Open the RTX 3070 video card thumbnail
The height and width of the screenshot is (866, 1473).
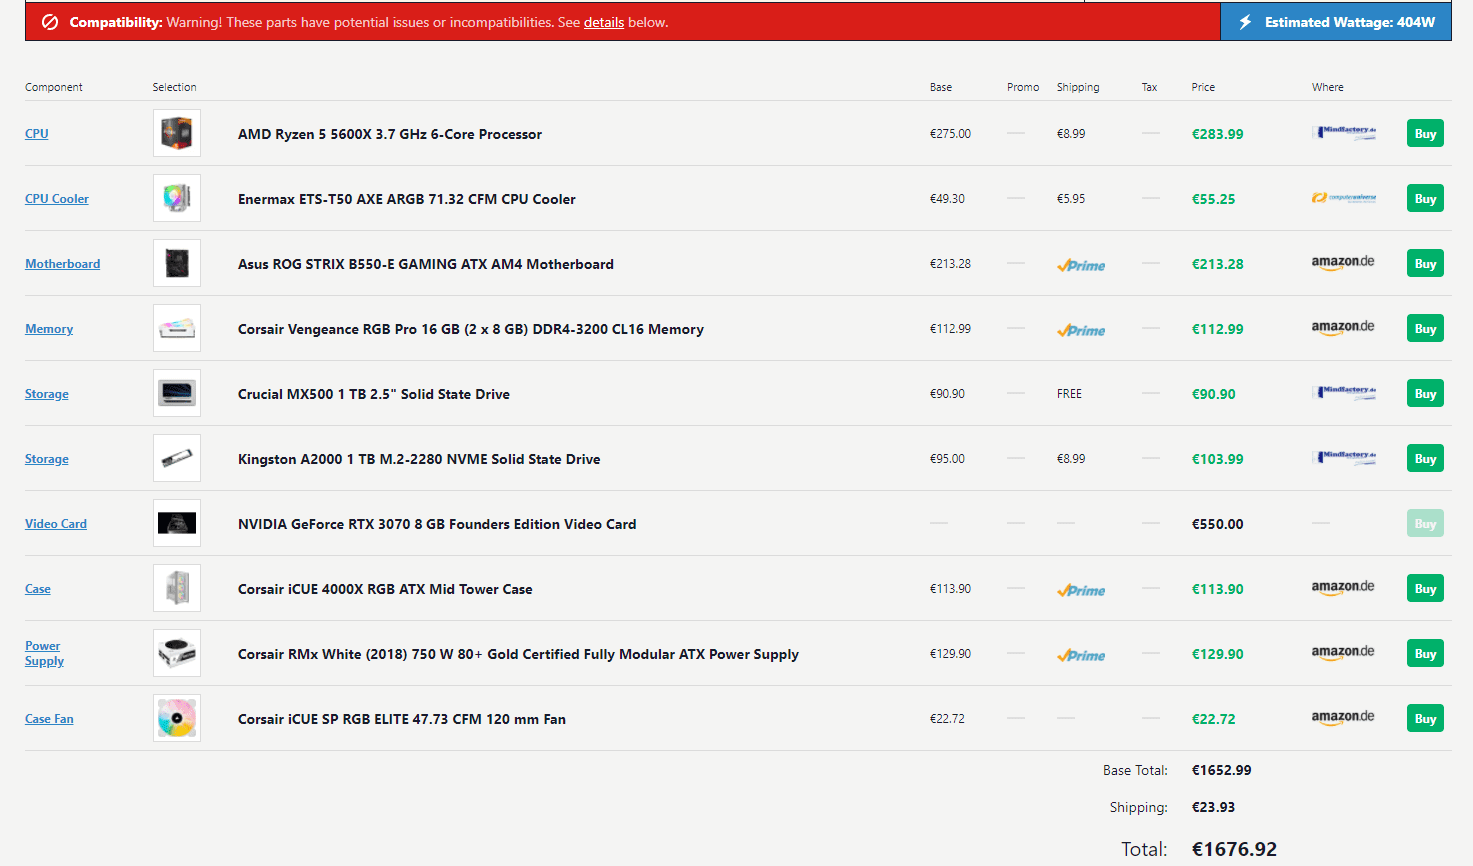[177, 523]
